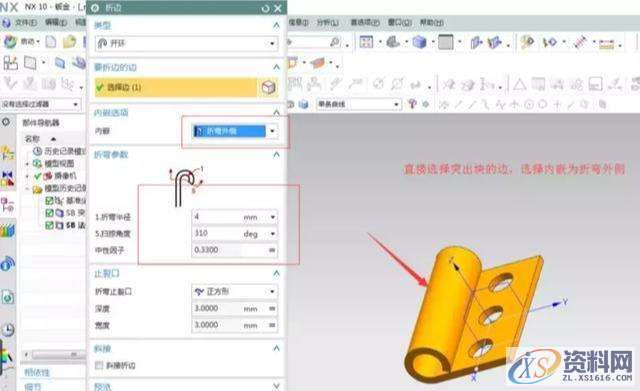The height and width of the screenshot is (391, 640).
Task: Toggle the 基准坐标系 feature checkbox in the tree
Action: pyautogui.click(x=49, y=200)
